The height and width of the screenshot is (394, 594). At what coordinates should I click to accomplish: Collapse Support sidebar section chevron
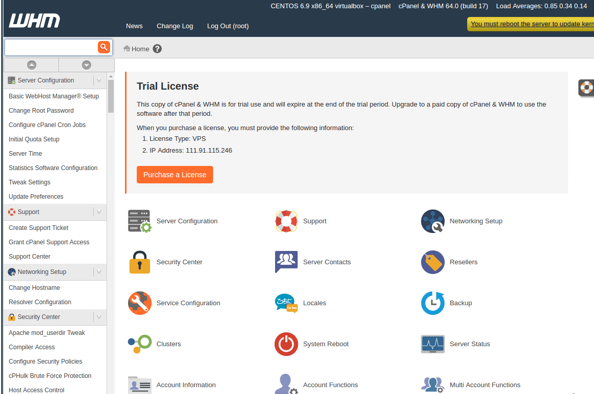tap(99, 212)
